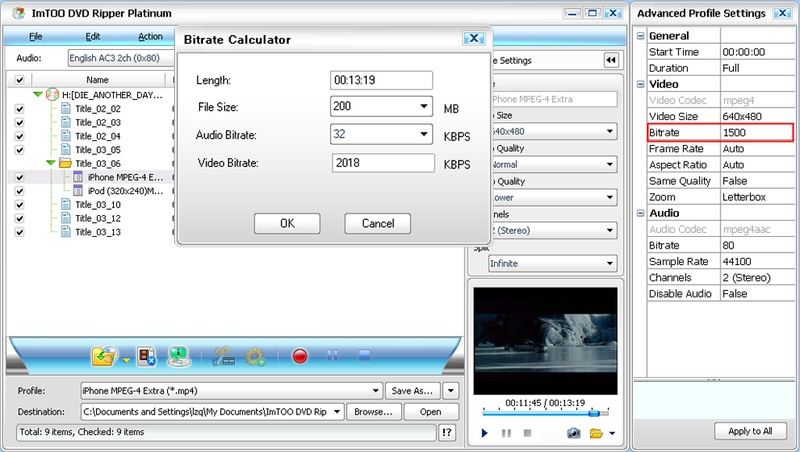800x452 pixels.
Task: Click the video preview thumbnail
Action: (x=545, y=341)
